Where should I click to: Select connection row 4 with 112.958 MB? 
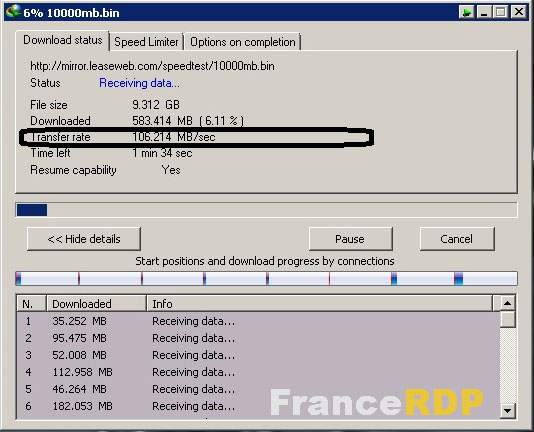tap(258, 372)
